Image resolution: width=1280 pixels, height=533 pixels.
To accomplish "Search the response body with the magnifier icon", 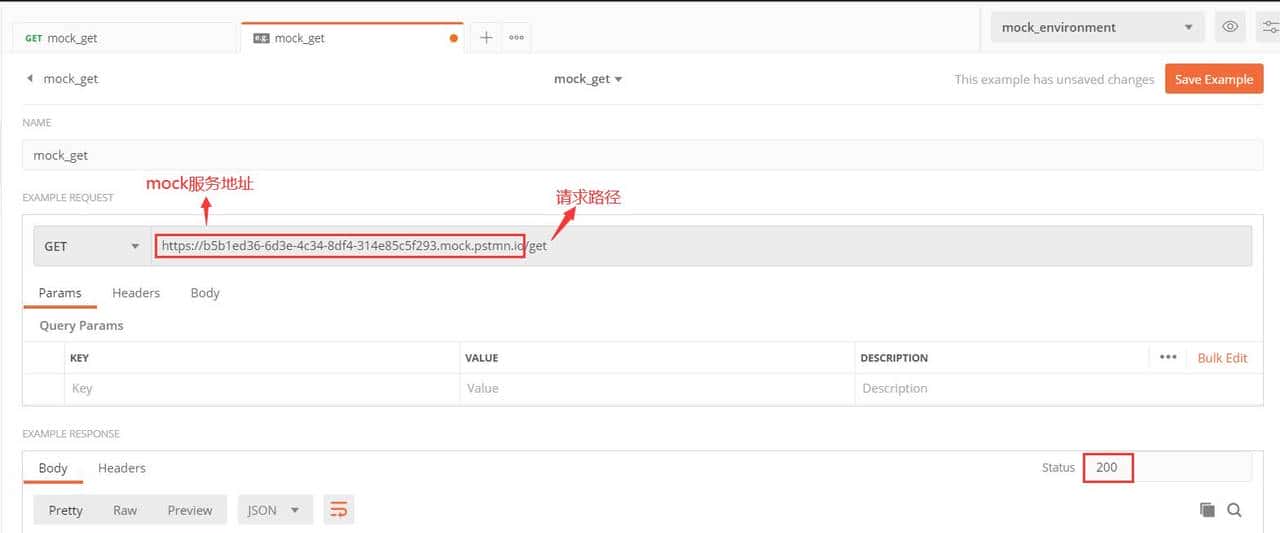I will (1234, 510).
